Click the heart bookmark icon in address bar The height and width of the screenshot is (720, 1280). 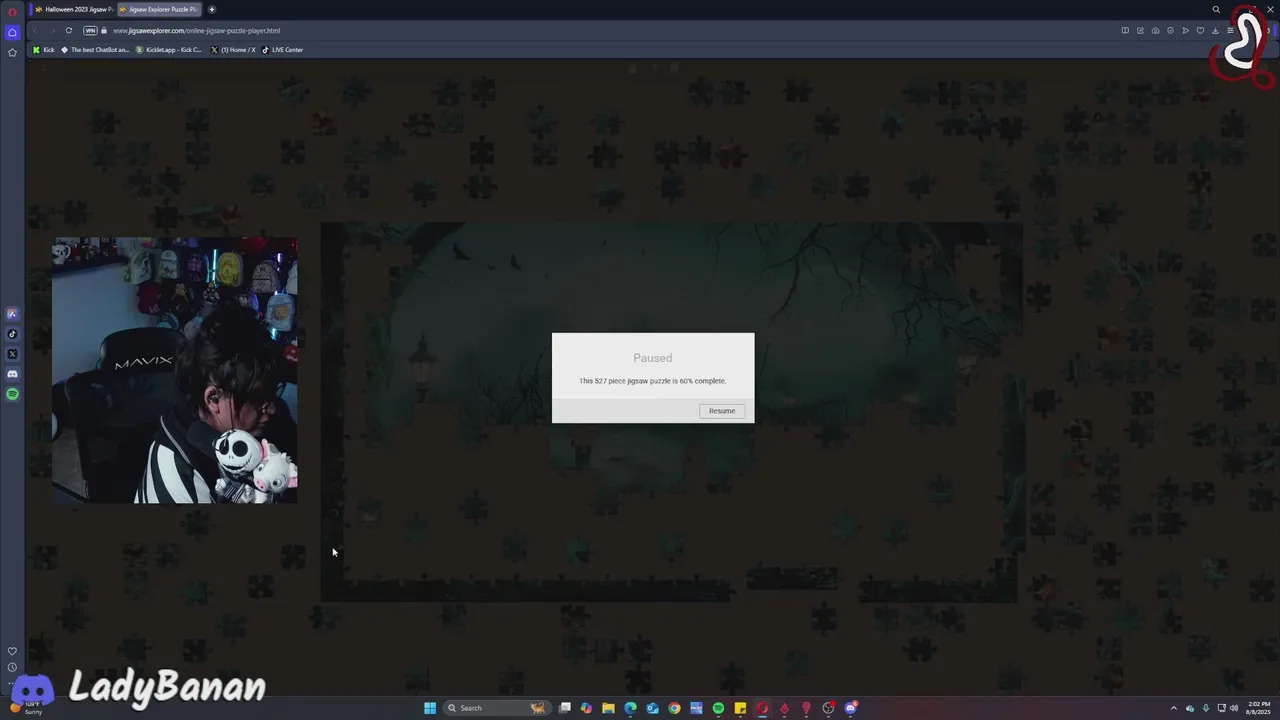click(1200, 30)
